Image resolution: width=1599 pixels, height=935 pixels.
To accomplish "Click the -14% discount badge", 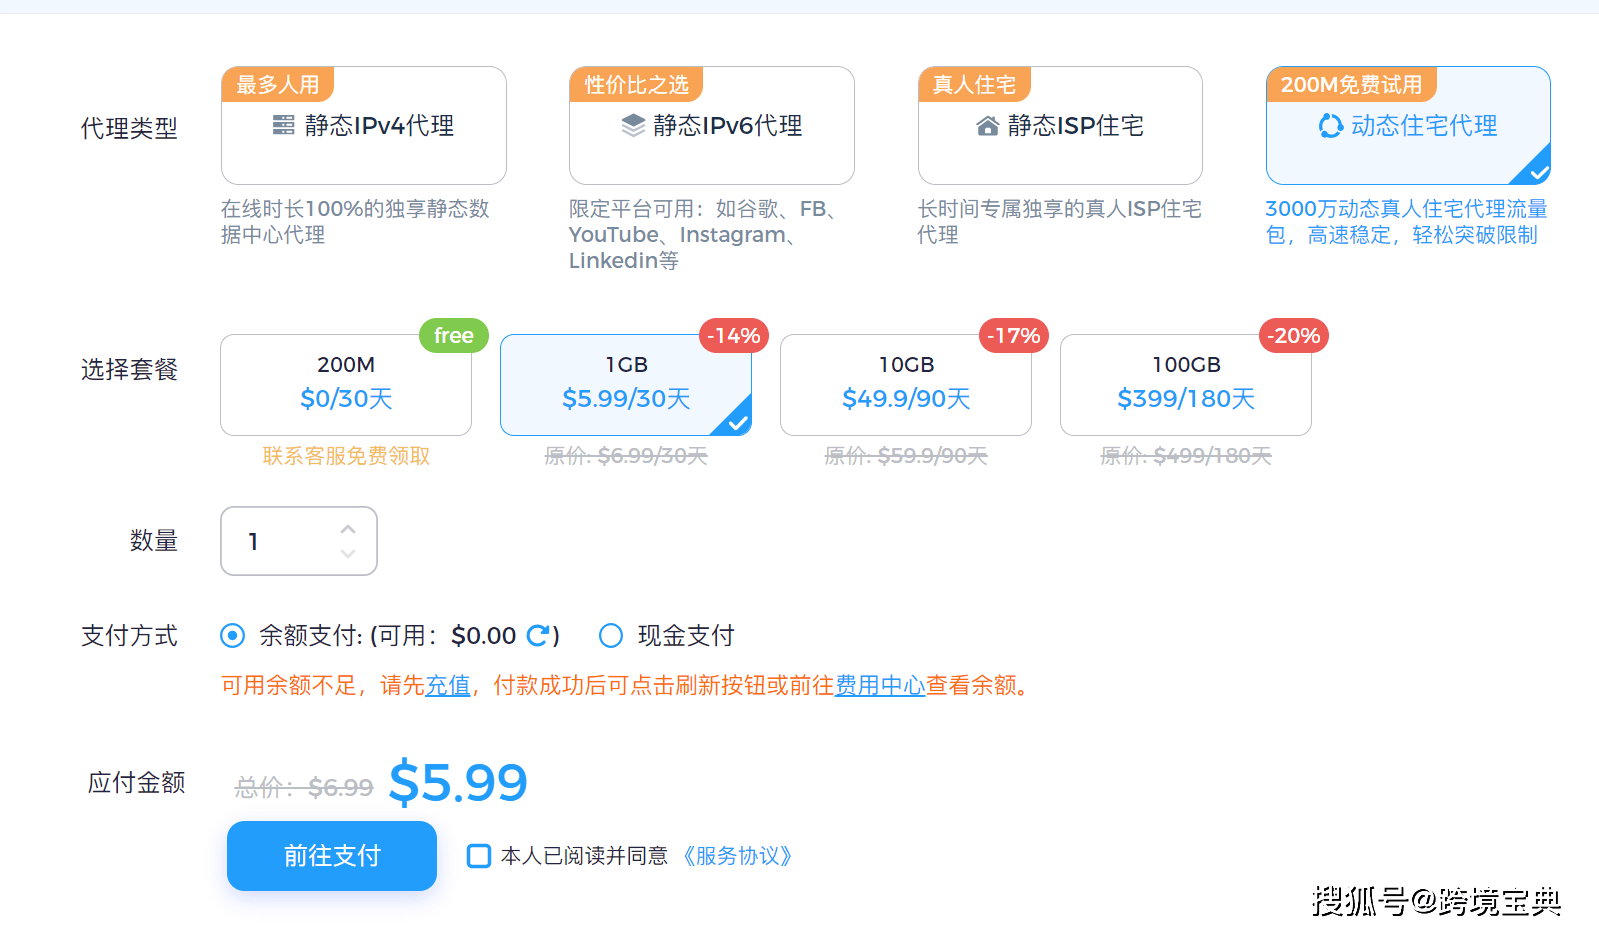I will click(734, 336).
